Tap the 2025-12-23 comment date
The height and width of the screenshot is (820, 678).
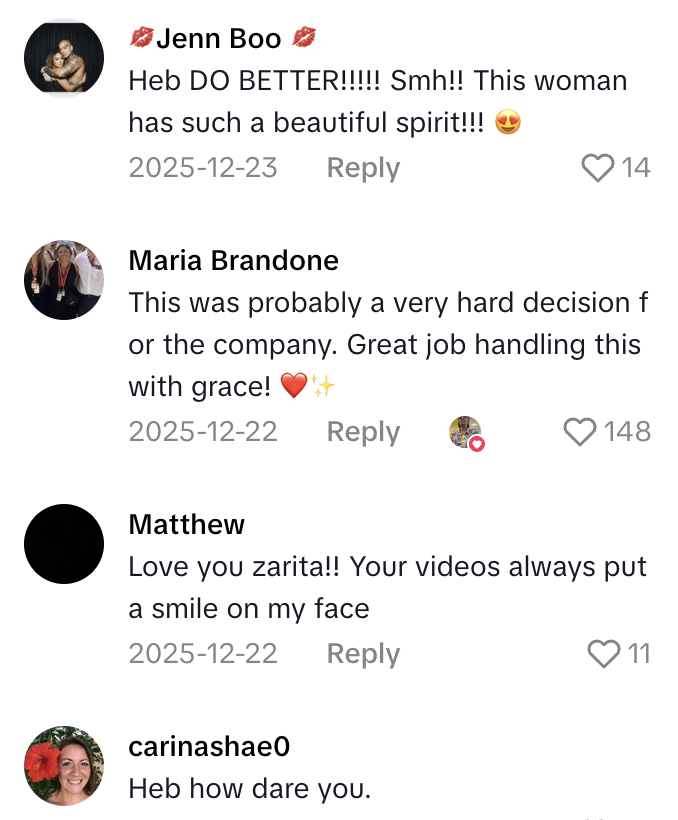pos(203,168)
